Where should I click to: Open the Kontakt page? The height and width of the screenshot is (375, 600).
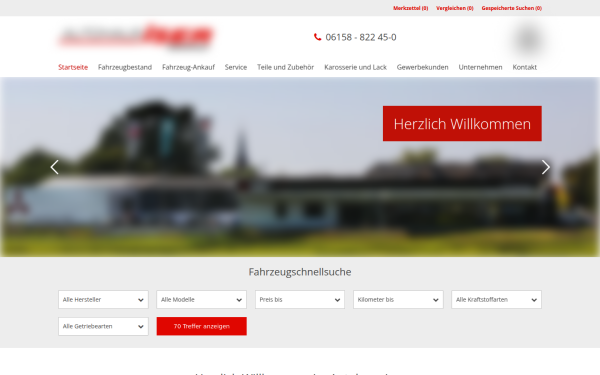pos(525,67)
